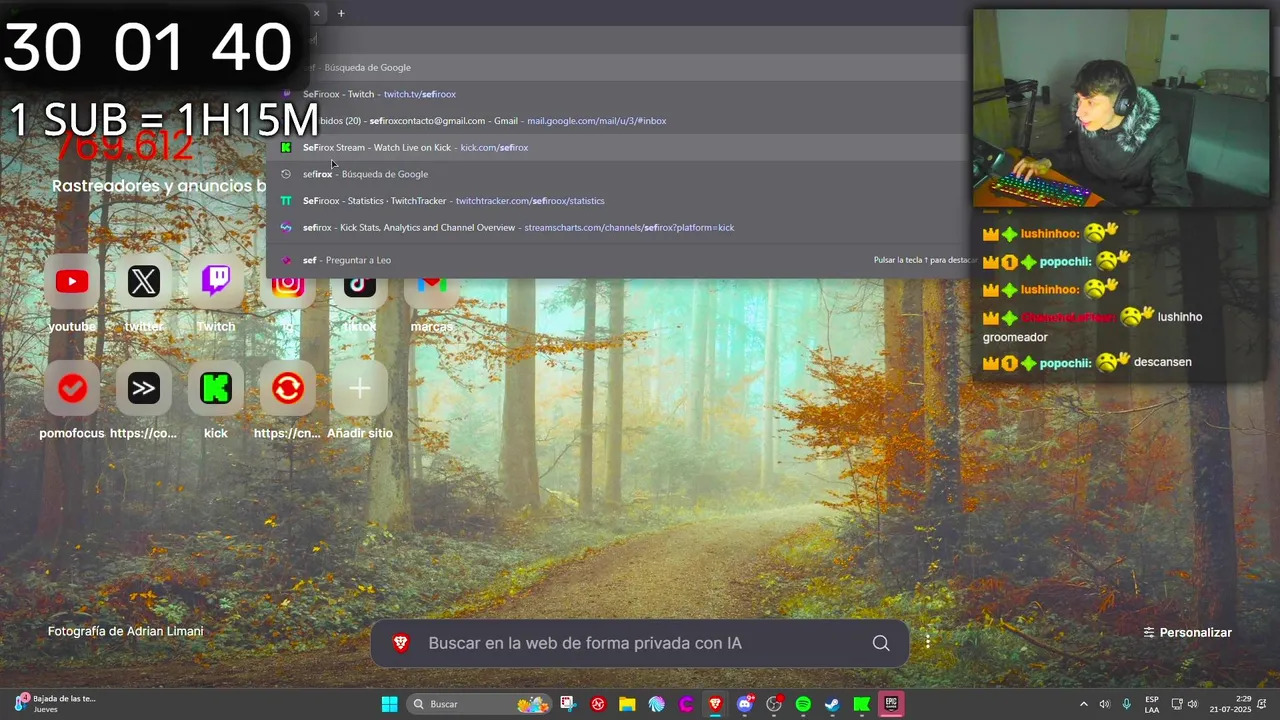Open the purple C app in the taskbar
1280x720 pixels.
click(686, 704)
